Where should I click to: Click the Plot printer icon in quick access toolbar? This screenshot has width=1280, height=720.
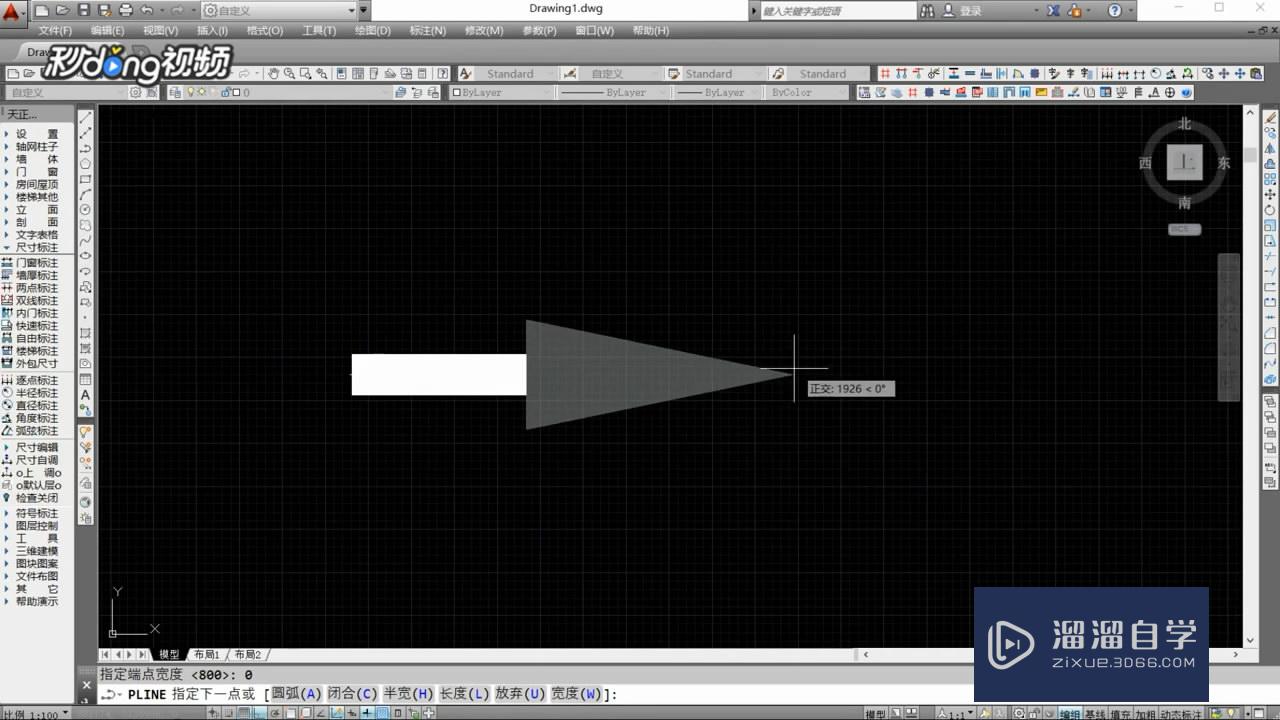click(x=126, y=10)
